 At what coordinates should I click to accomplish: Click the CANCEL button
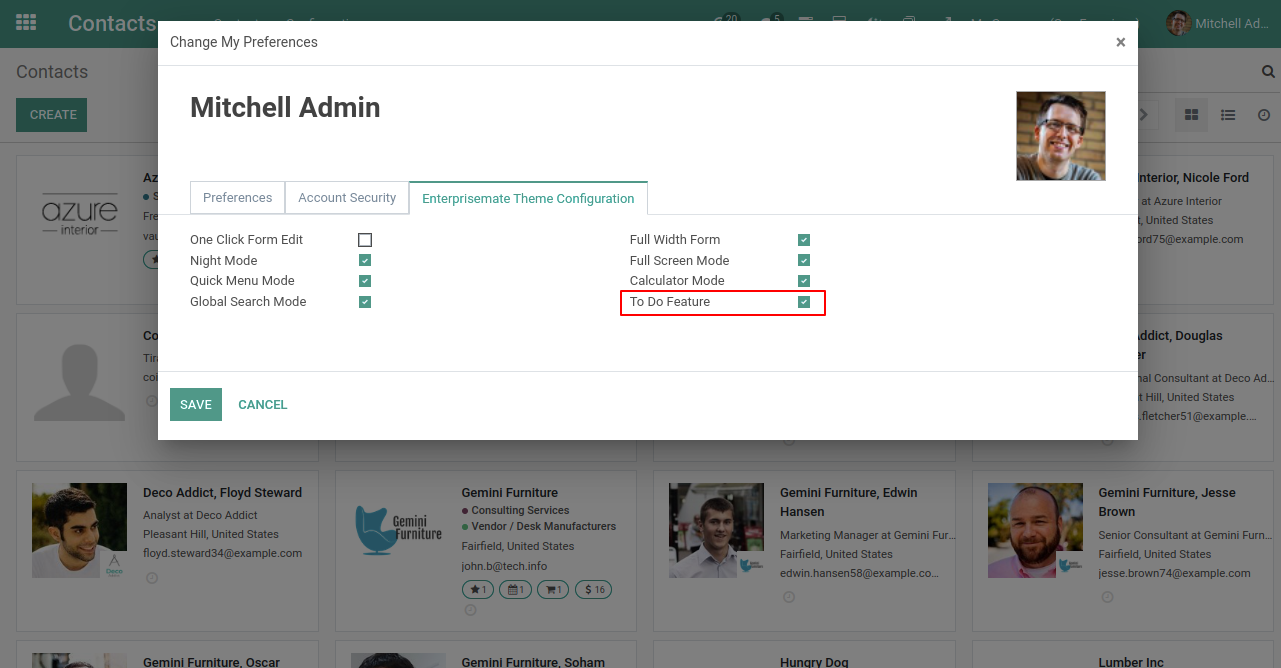(263, 405)
